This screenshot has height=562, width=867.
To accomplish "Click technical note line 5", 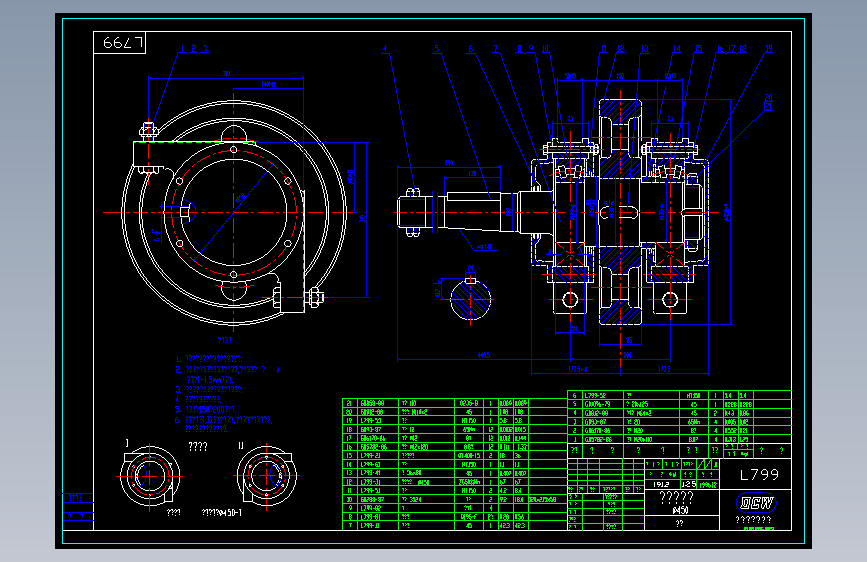I will [x=206, y=409].
